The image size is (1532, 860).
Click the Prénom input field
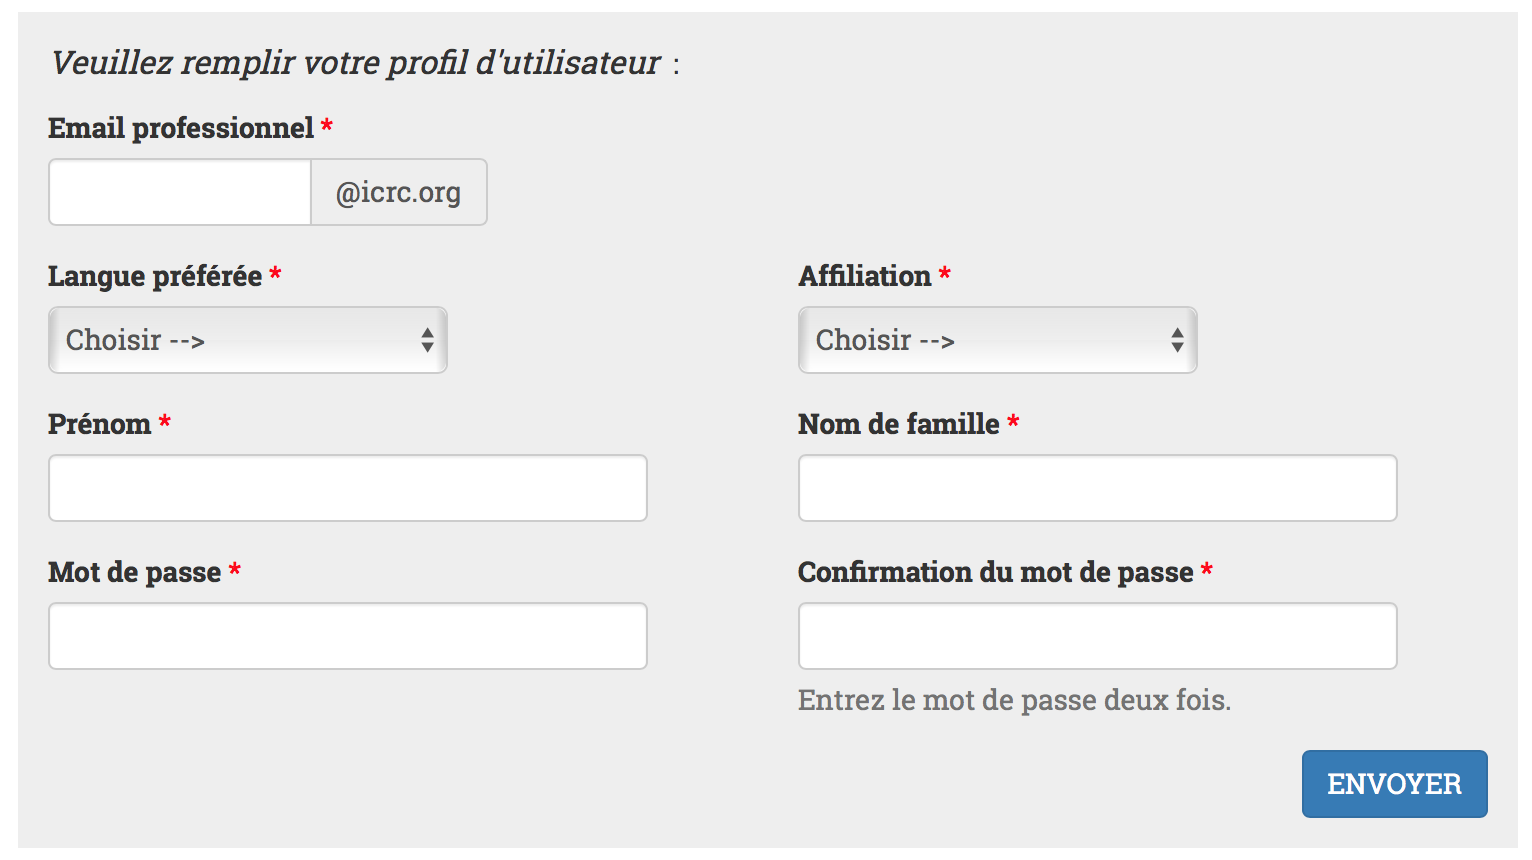(347, 488)
